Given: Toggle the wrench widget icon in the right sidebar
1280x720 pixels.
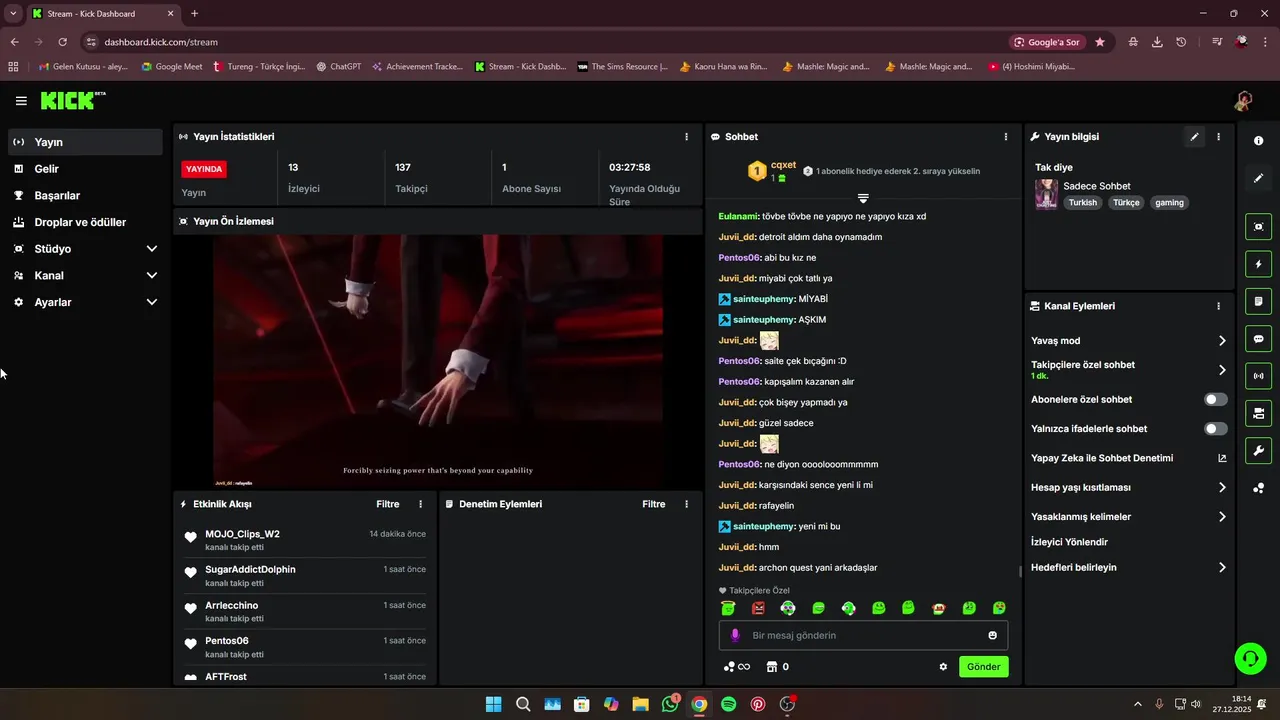Looking at the screenshot, I should [1259, 450].
